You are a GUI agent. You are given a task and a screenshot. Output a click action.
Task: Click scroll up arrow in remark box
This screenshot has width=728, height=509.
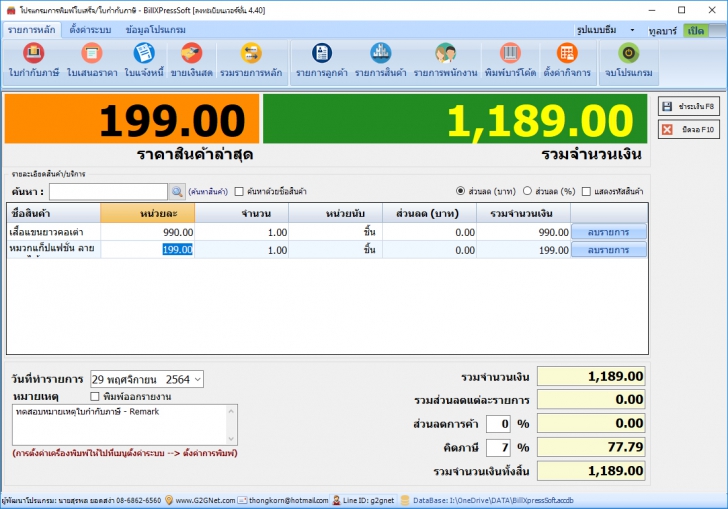tap(232, 411)
